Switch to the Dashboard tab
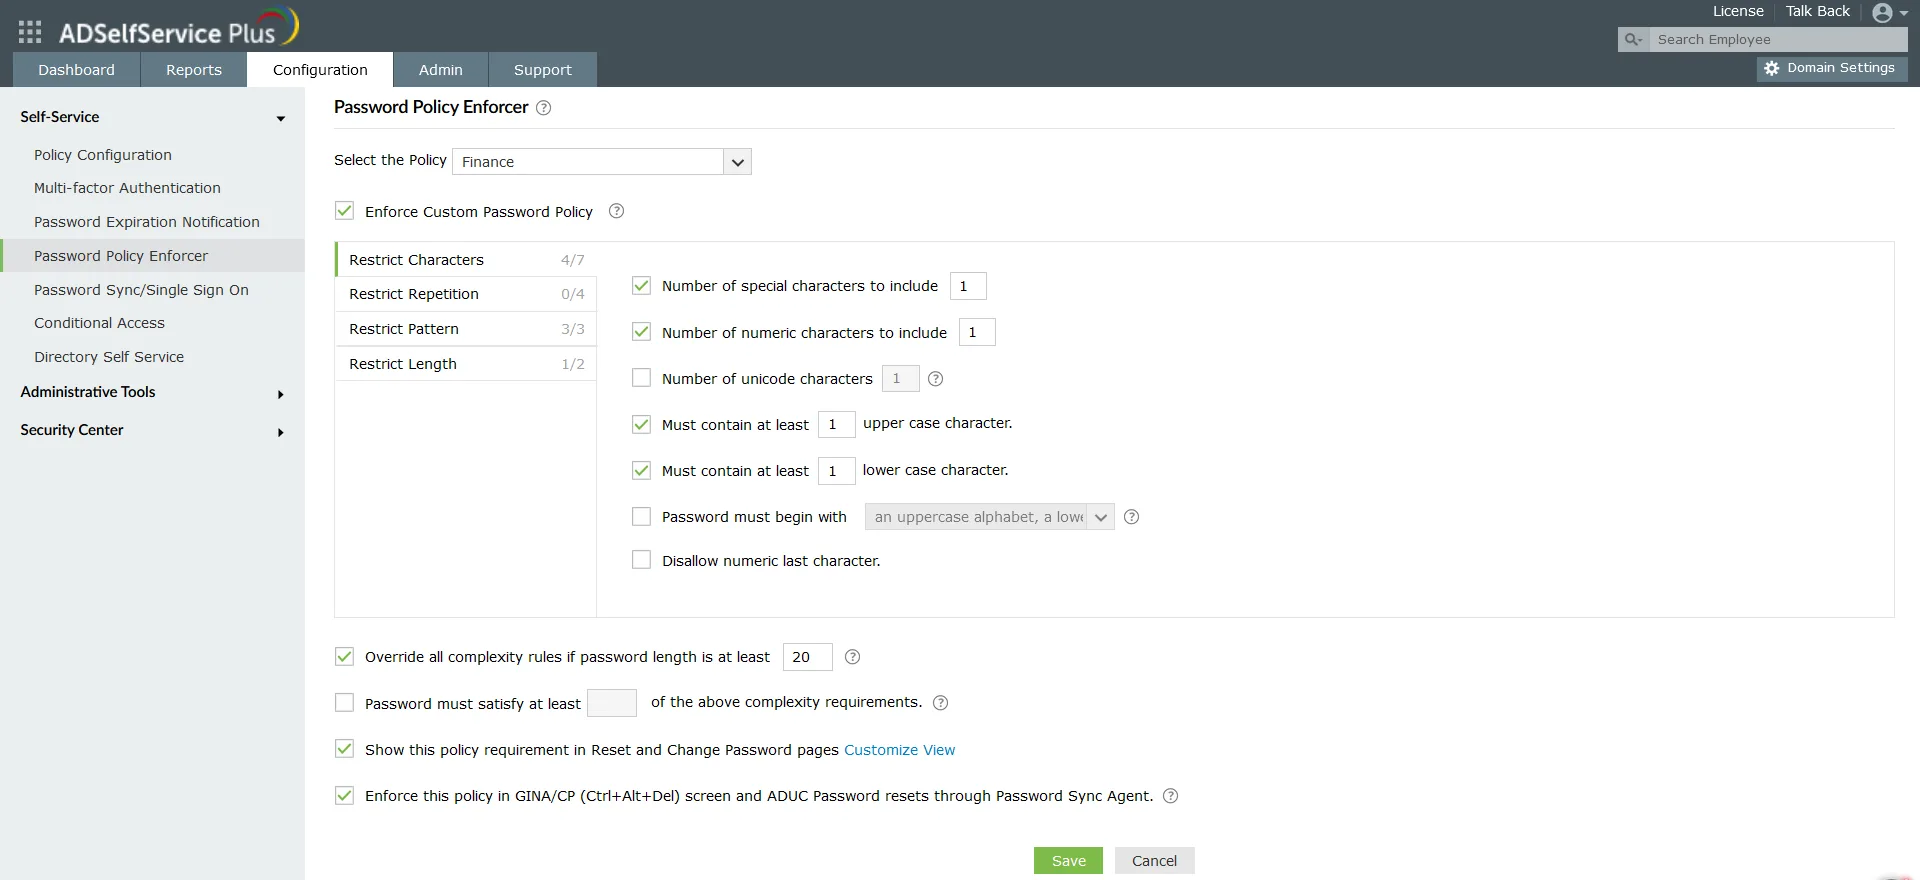Screen dimensions: 1920x880 coord(77,70)
